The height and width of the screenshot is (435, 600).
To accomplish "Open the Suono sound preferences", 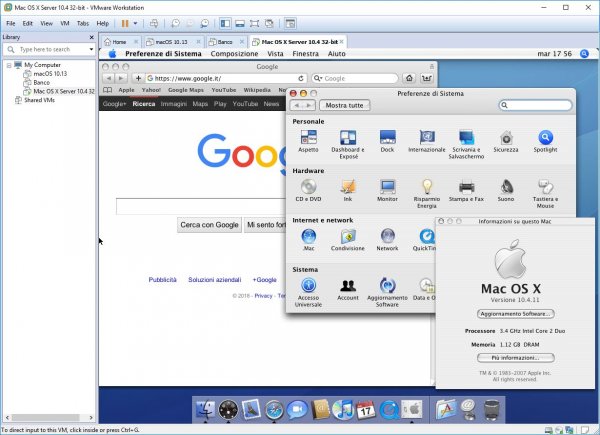I will point(506,189).
